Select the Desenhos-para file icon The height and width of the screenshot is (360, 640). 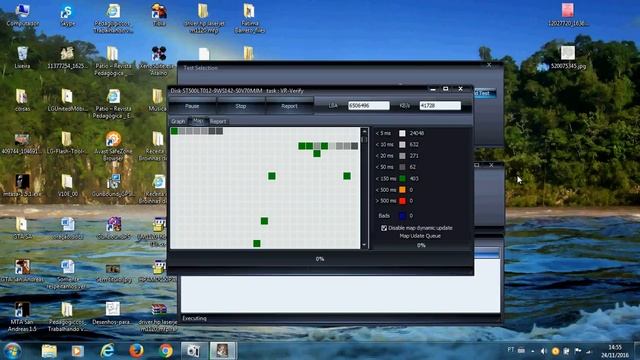(112, 313)
